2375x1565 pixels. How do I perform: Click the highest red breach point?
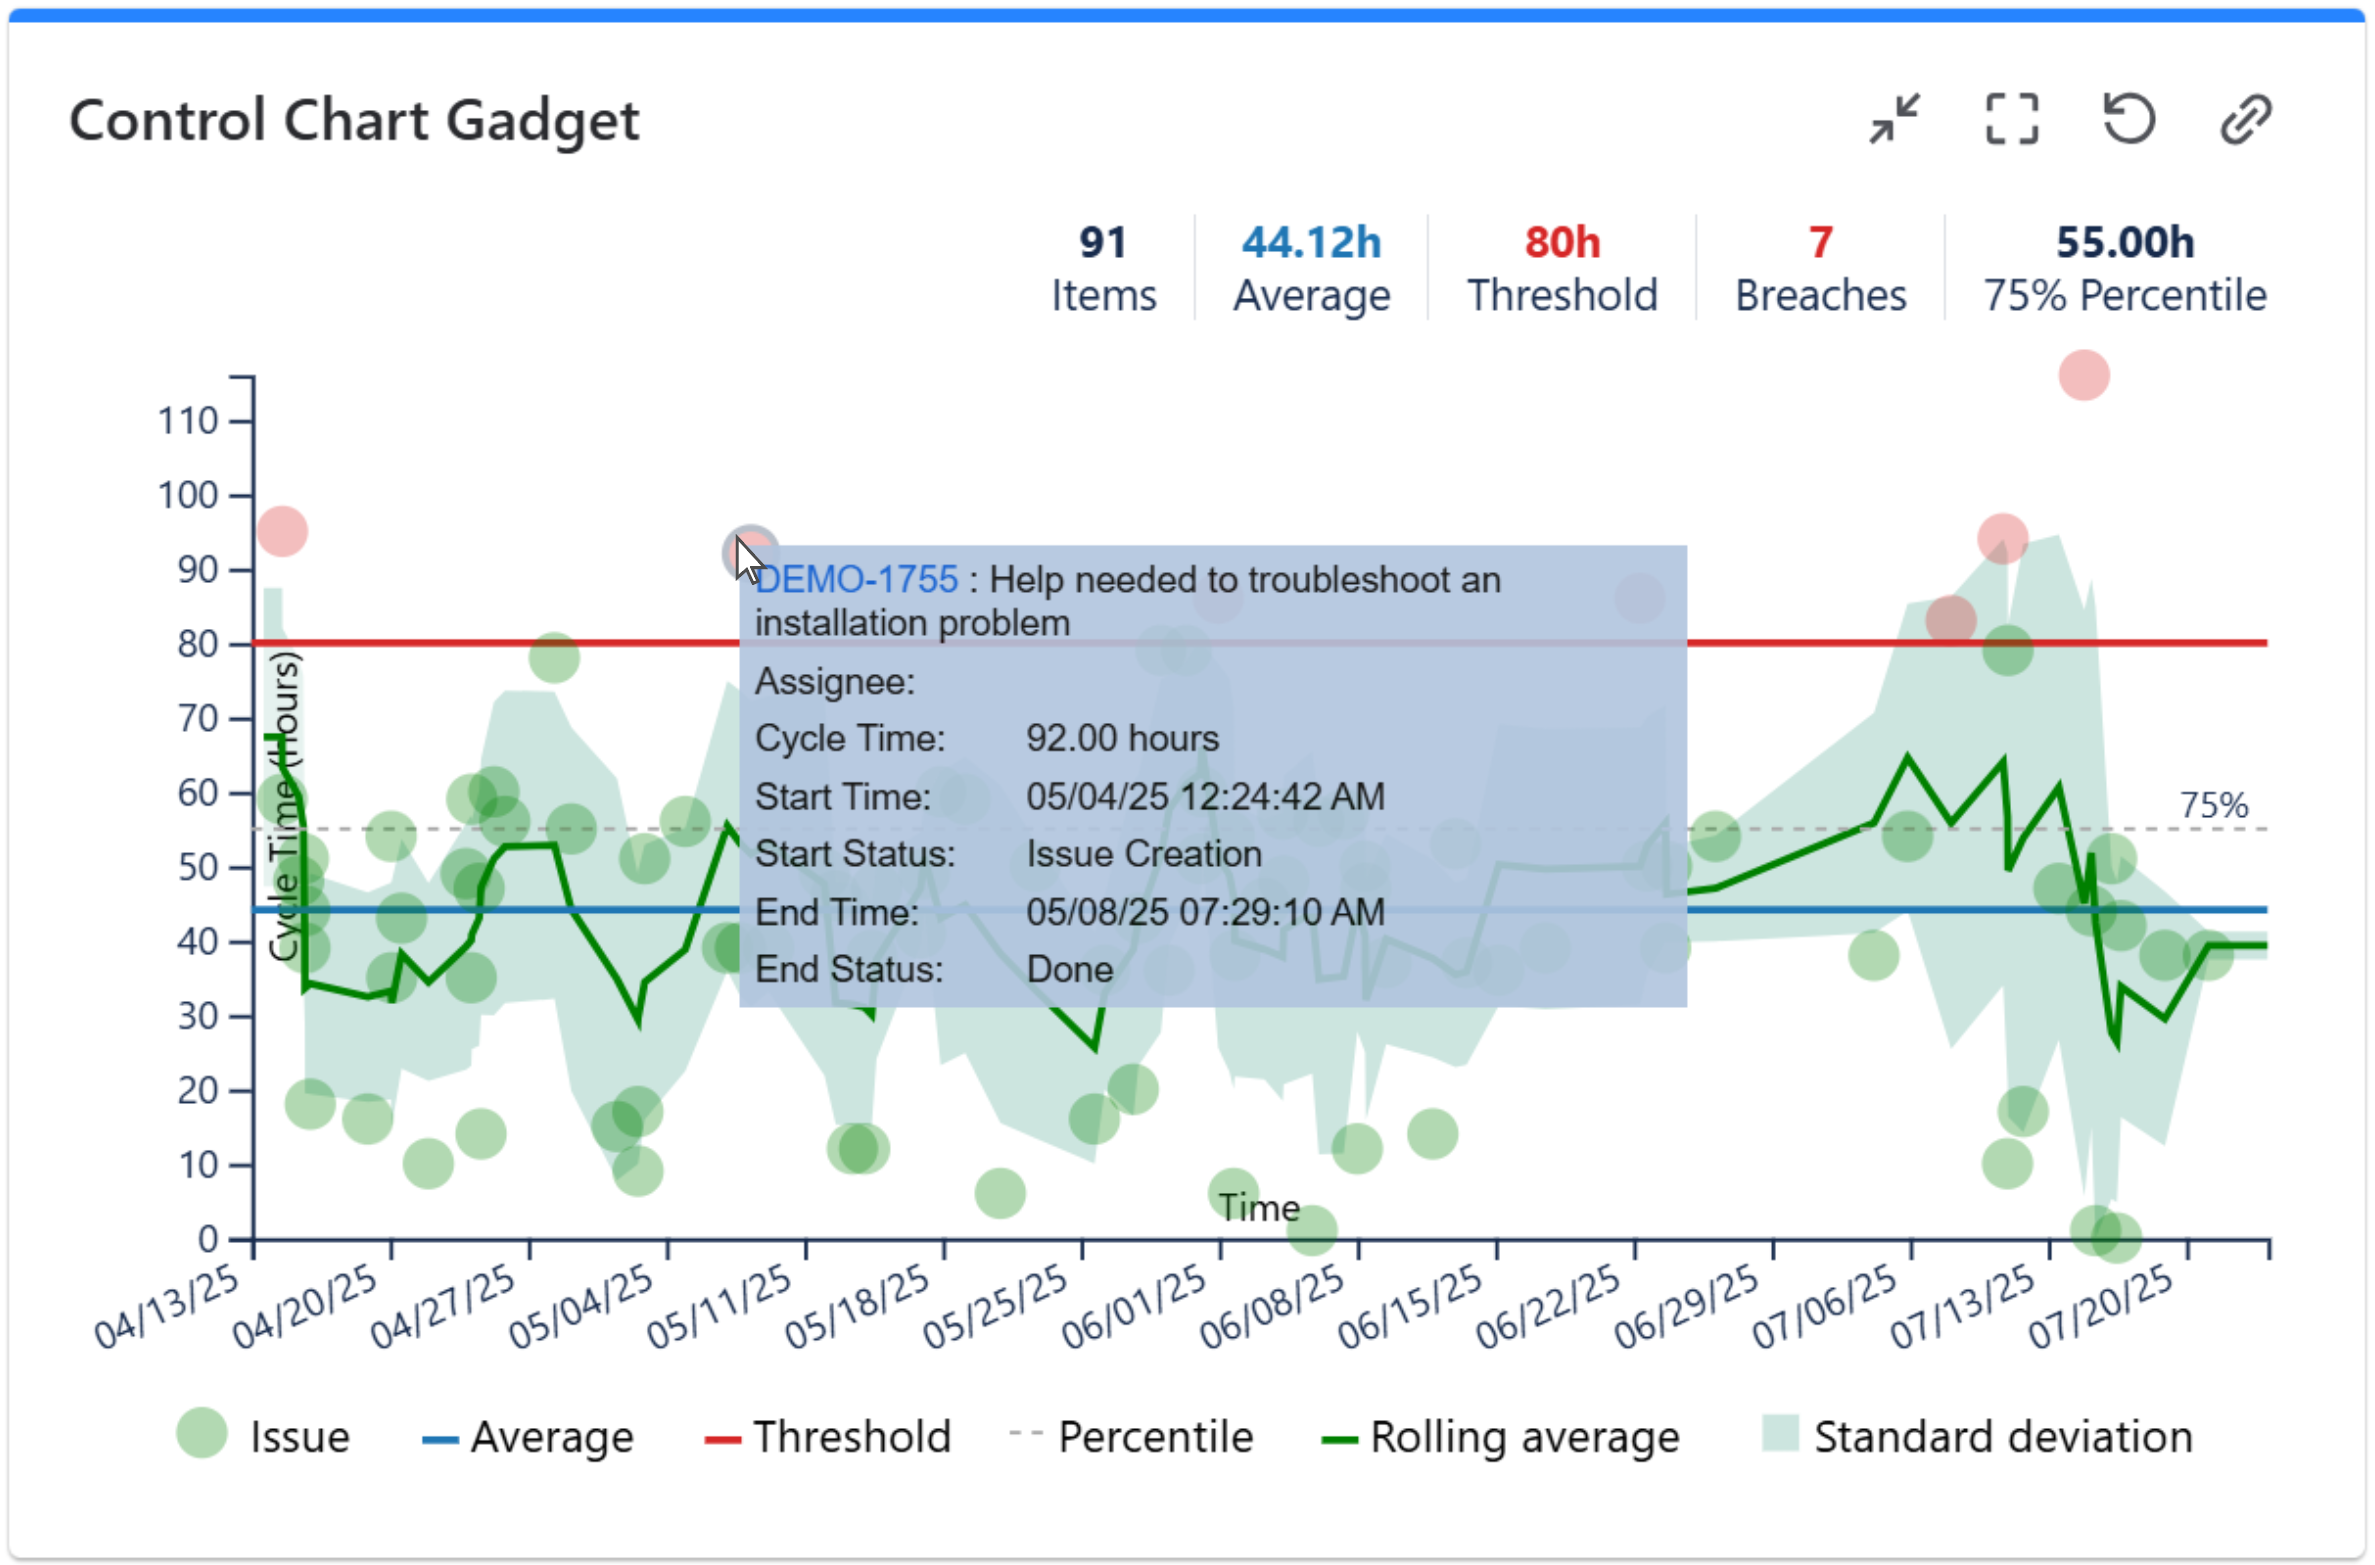[2083, 375]
